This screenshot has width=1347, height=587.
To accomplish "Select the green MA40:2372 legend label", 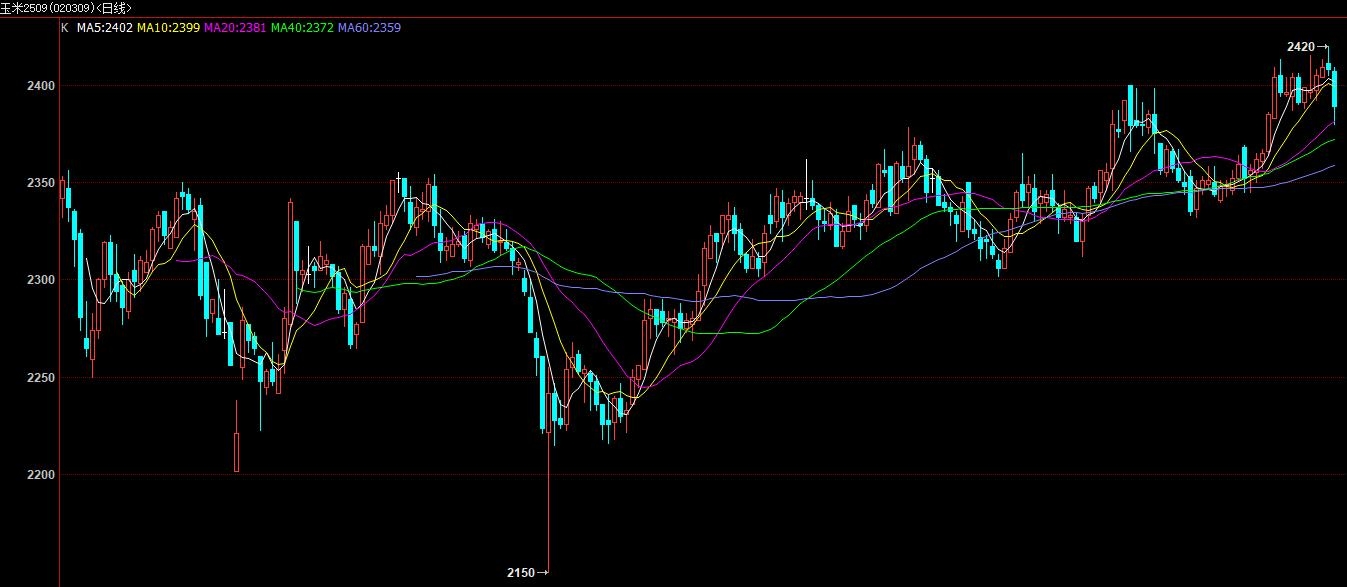I will click(x=302, y=28).
